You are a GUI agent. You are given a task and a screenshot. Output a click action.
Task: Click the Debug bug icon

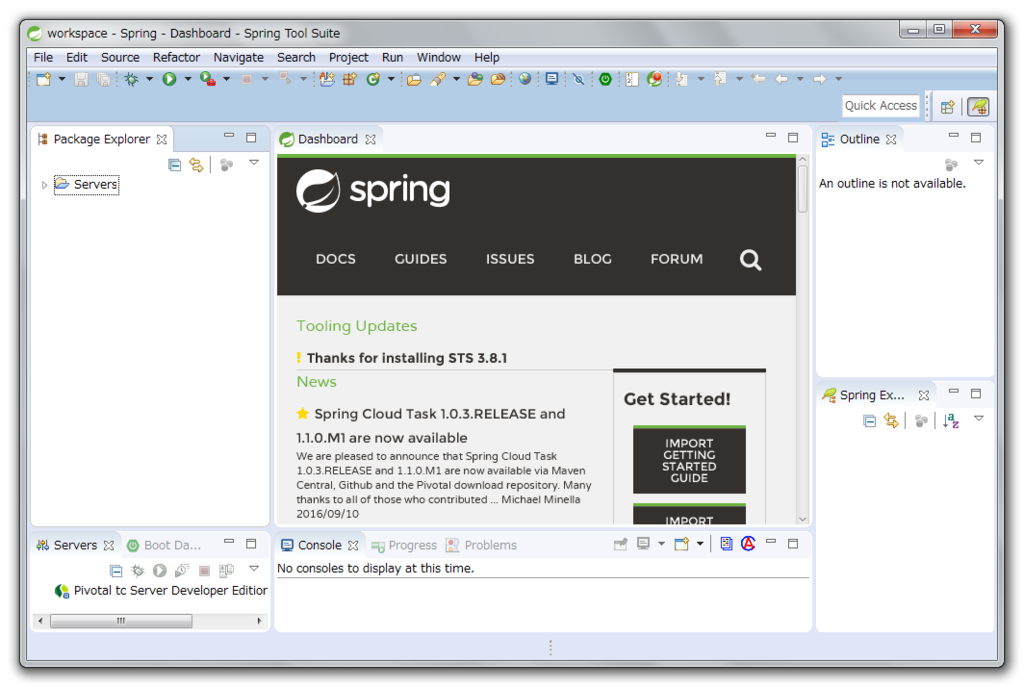[x=131, y=79]
